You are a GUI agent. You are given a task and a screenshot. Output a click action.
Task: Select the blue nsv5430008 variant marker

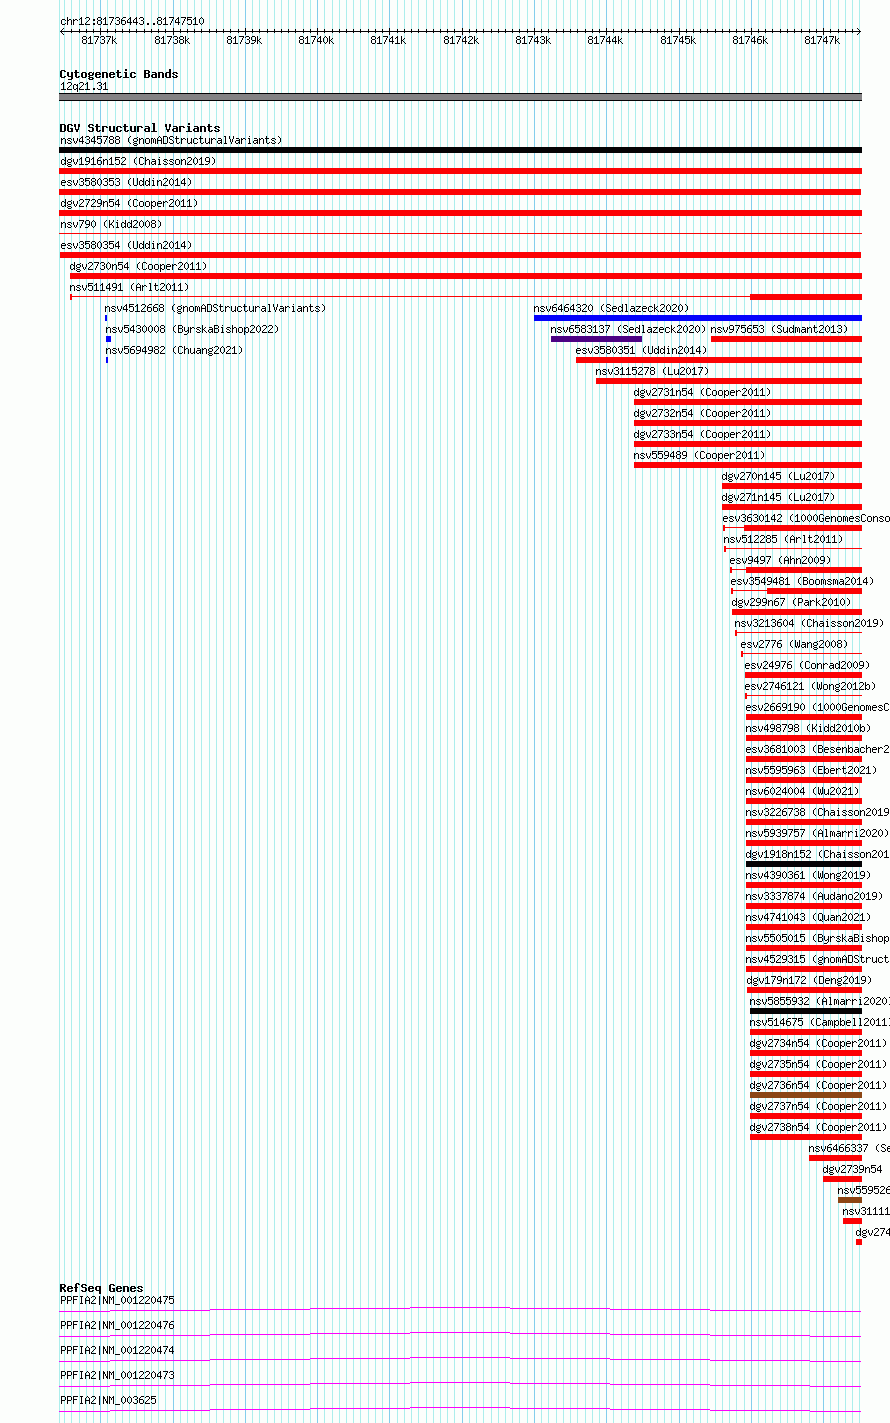coord(108,339)
